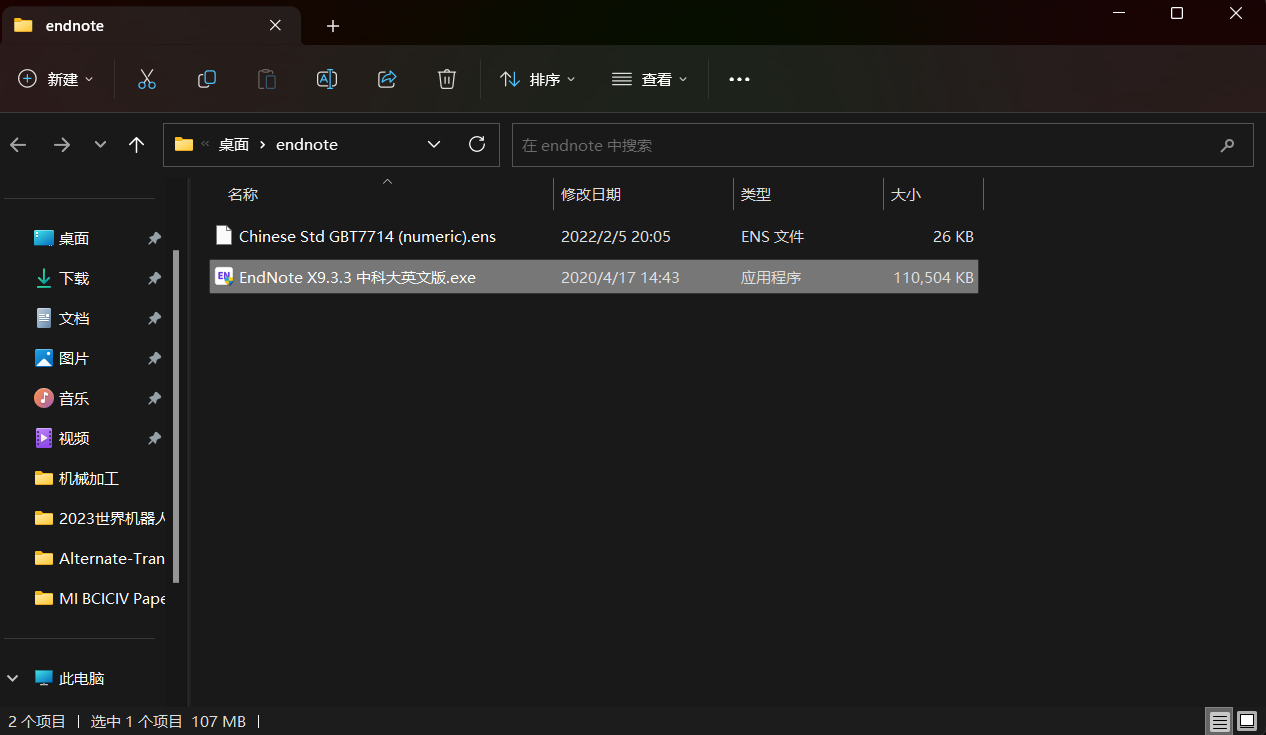Go up one folder level

click(137, 145)
